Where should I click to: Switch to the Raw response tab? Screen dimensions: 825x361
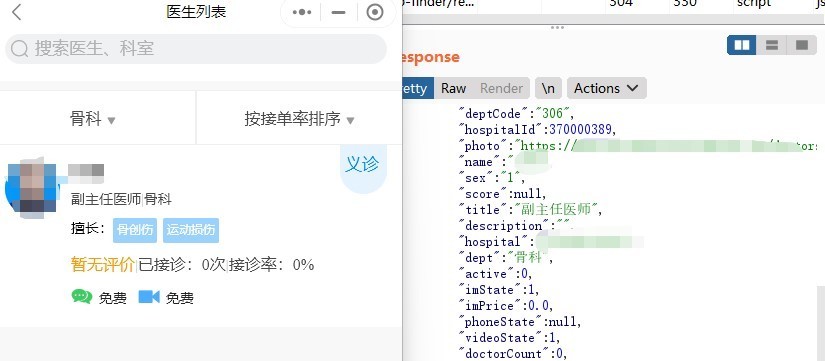click(454, 88)
